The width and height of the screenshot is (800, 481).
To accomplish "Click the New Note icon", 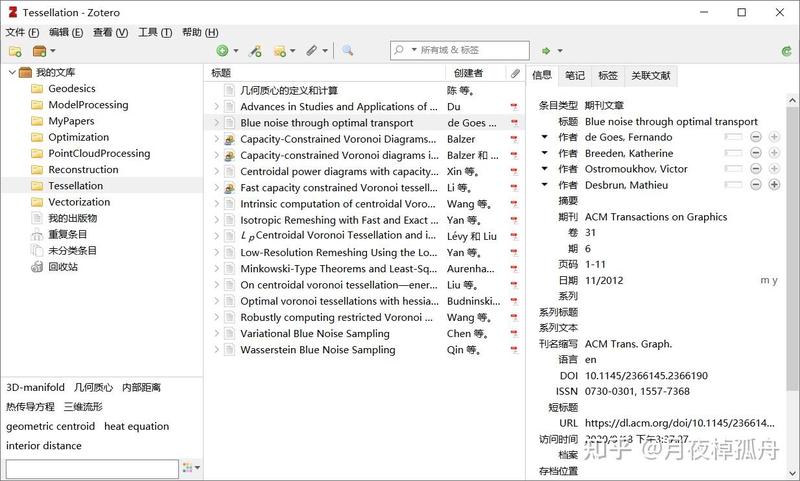I will (x=280, y=50).
